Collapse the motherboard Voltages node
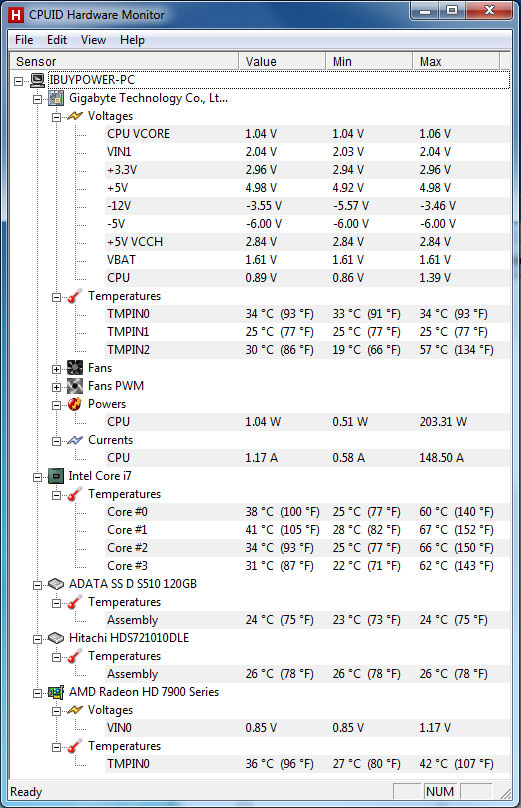The width and height of the screenshot is (521, 808). (x=56, y=117)
